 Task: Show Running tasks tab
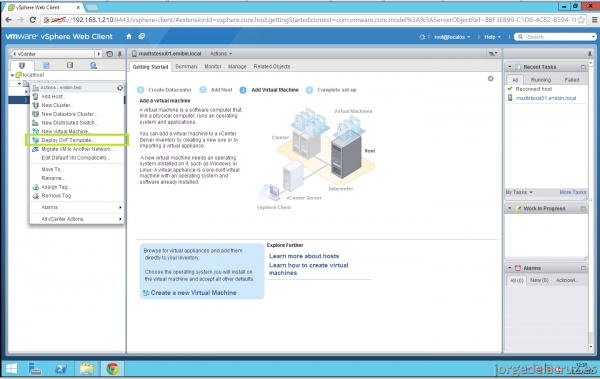click(x=541, y=80)
